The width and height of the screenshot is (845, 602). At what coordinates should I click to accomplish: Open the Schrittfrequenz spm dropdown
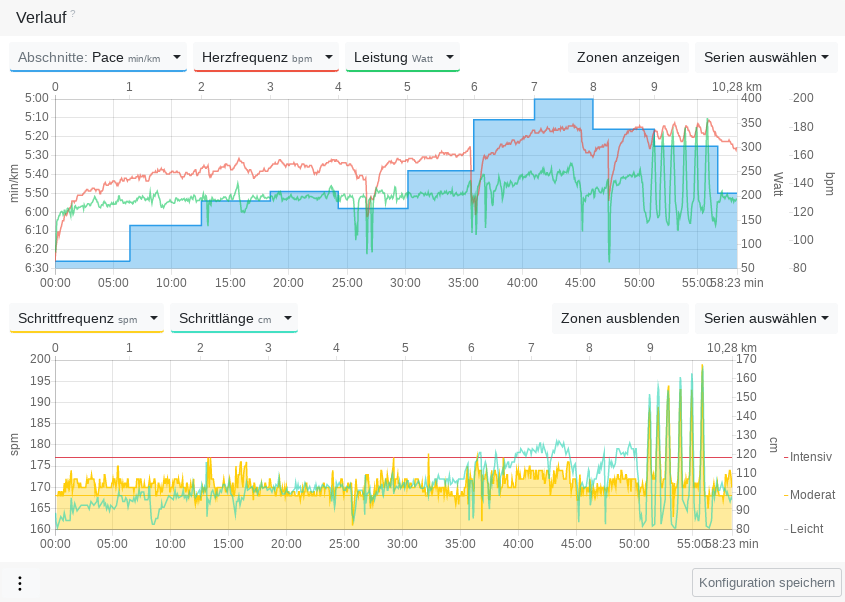pos(153,319)
